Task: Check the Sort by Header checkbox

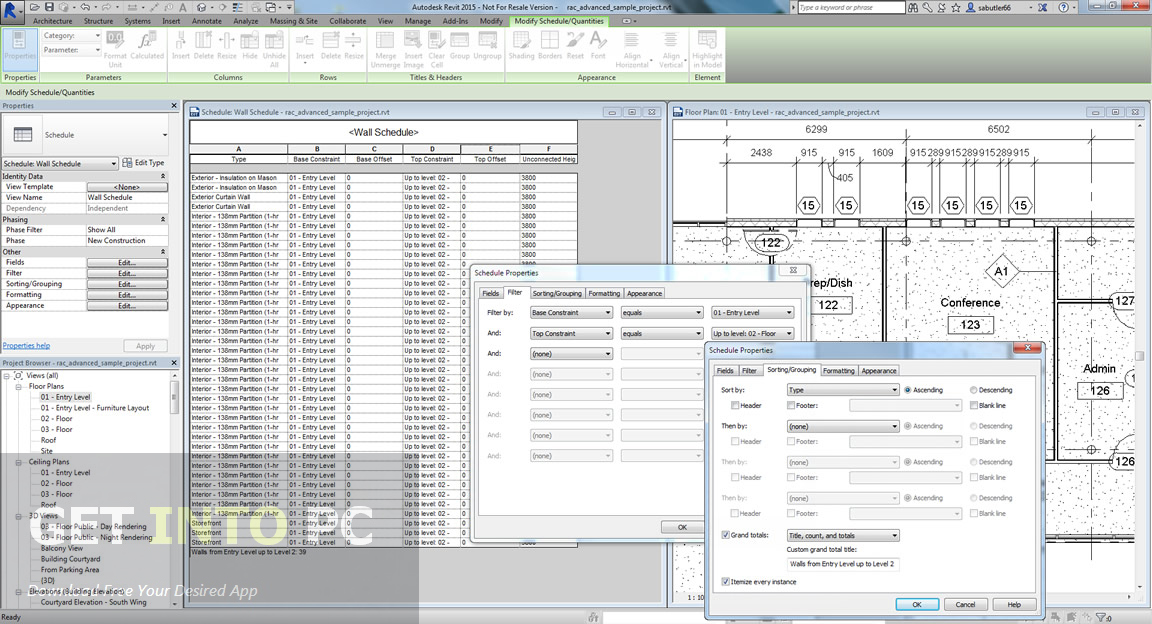Action: [735, 406]
